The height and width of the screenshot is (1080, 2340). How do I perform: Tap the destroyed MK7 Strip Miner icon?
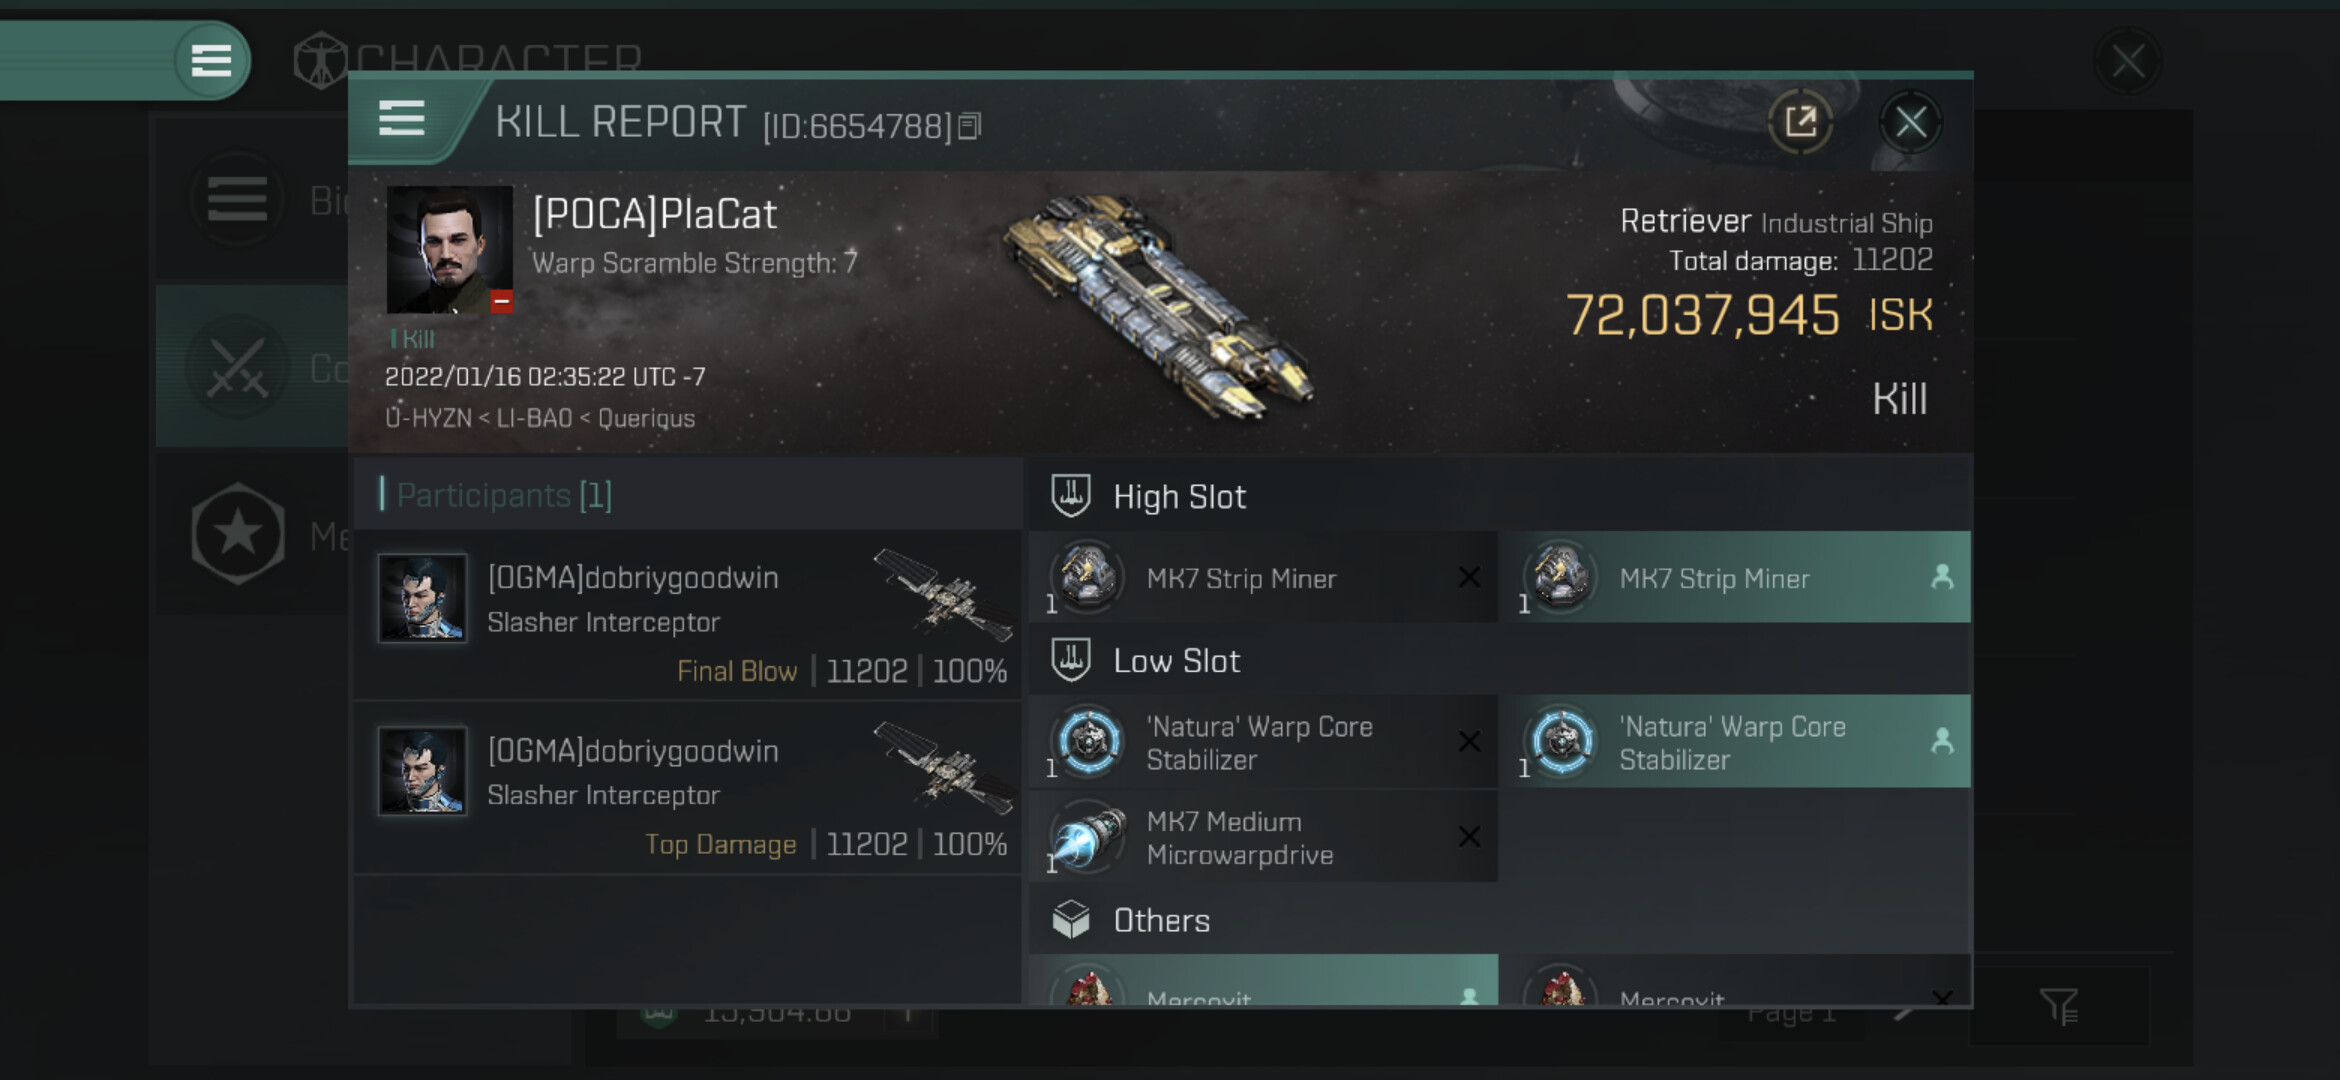(x=1087, y=577)
